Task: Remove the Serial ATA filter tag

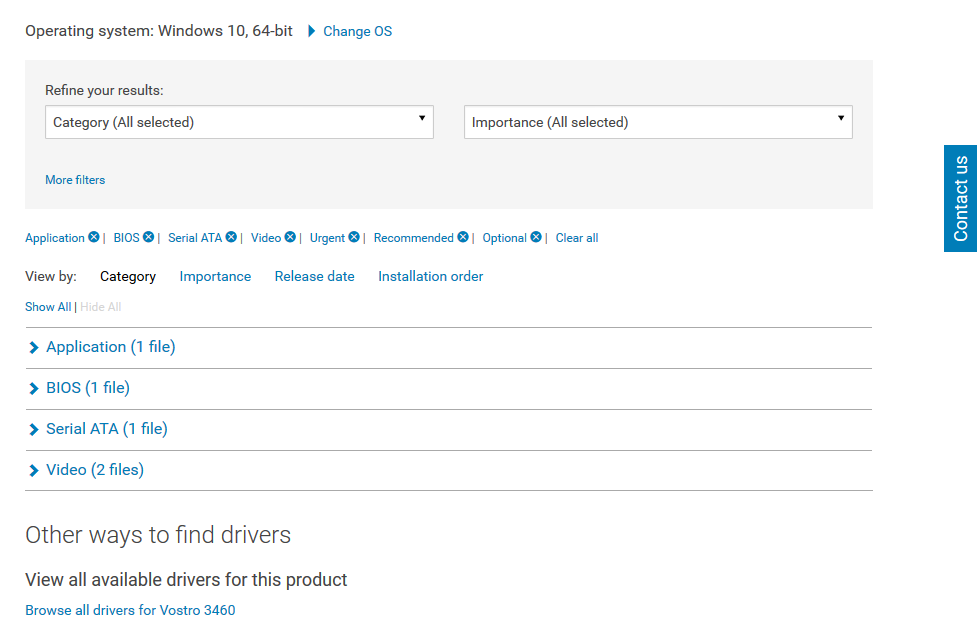Action: [x=231, y=237]
